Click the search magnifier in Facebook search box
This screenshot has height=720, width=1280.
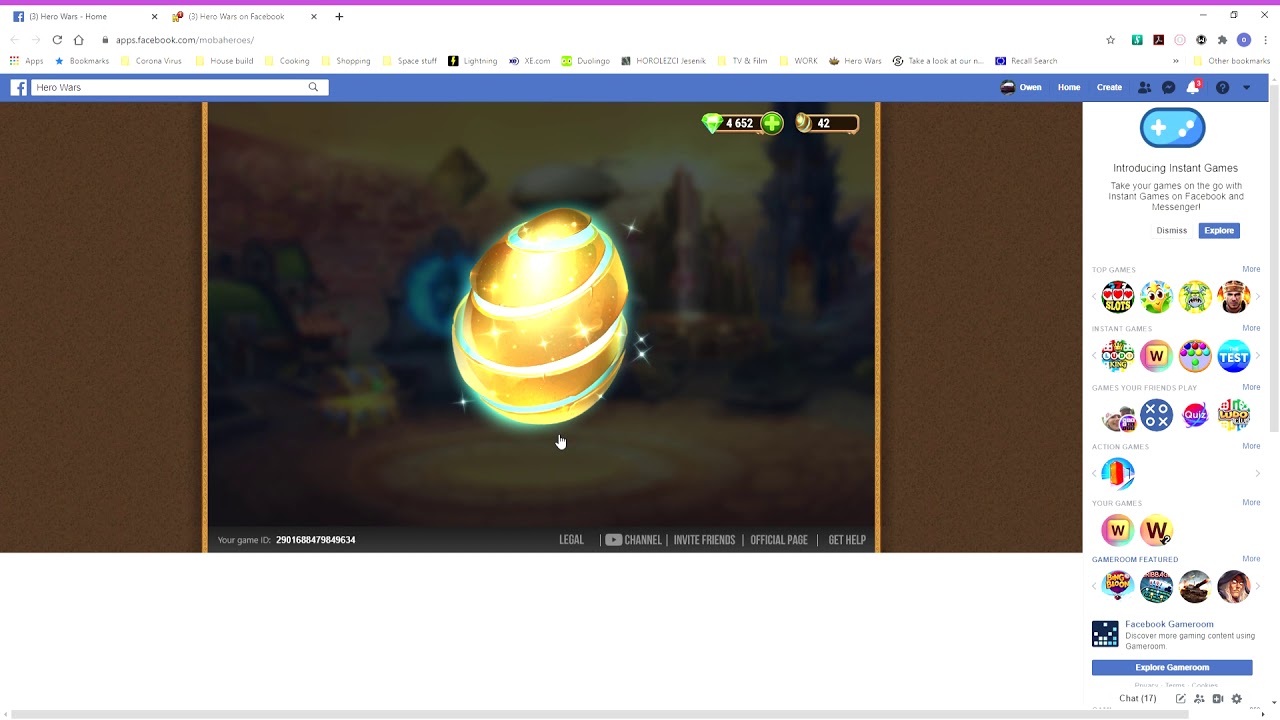click(x=313, y=87)
